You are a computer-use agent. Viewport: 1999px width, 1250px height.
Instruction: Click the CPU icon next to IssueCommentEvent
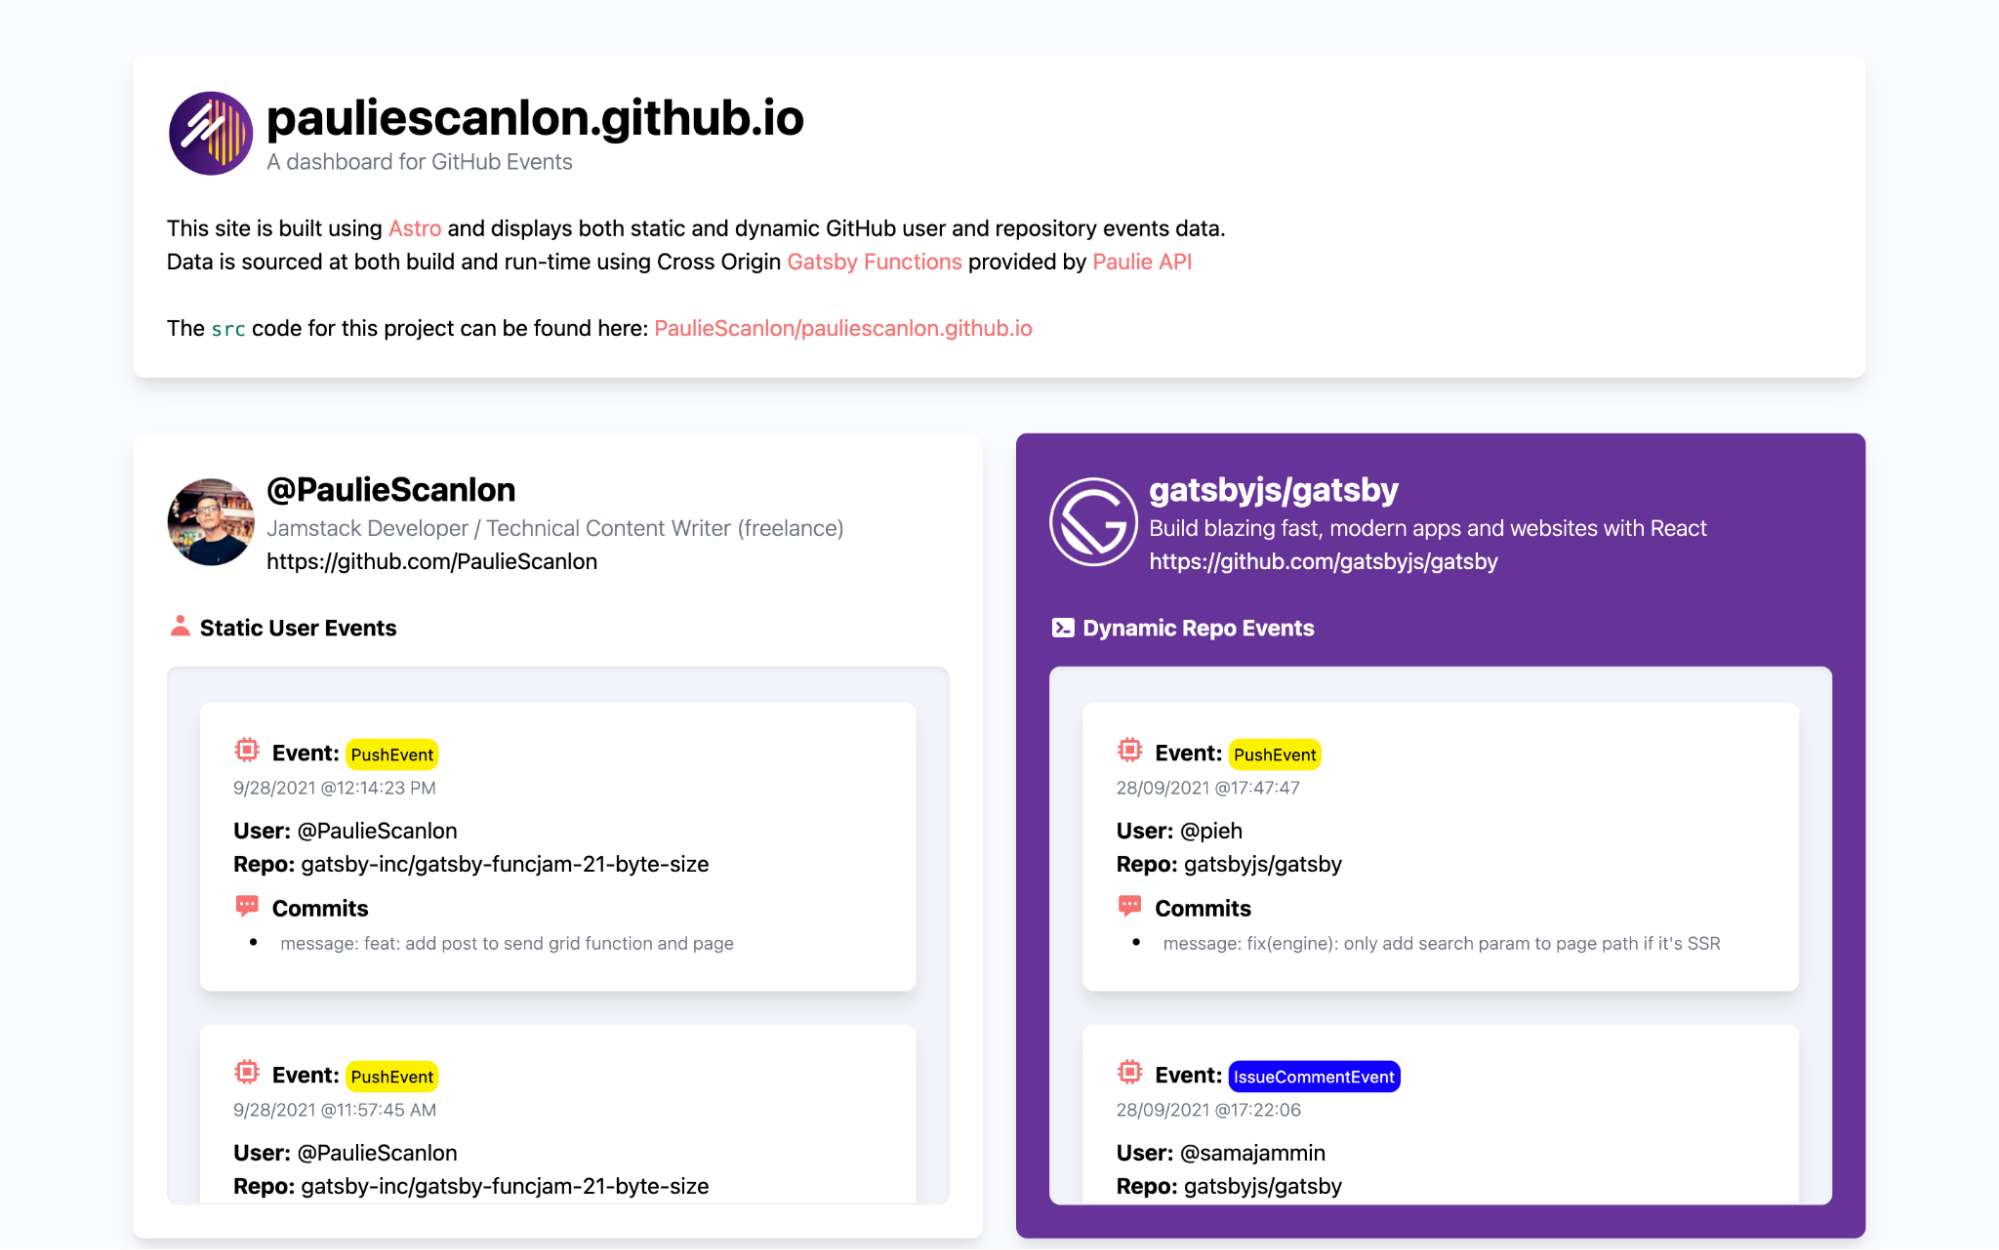coord(1130,1073)
